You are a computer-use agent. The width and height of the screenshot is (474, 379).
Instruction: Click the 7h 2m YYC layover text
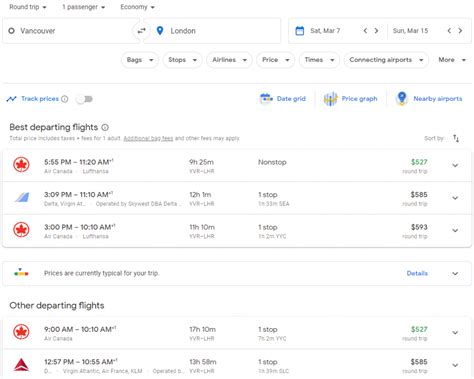coord(272,338)
